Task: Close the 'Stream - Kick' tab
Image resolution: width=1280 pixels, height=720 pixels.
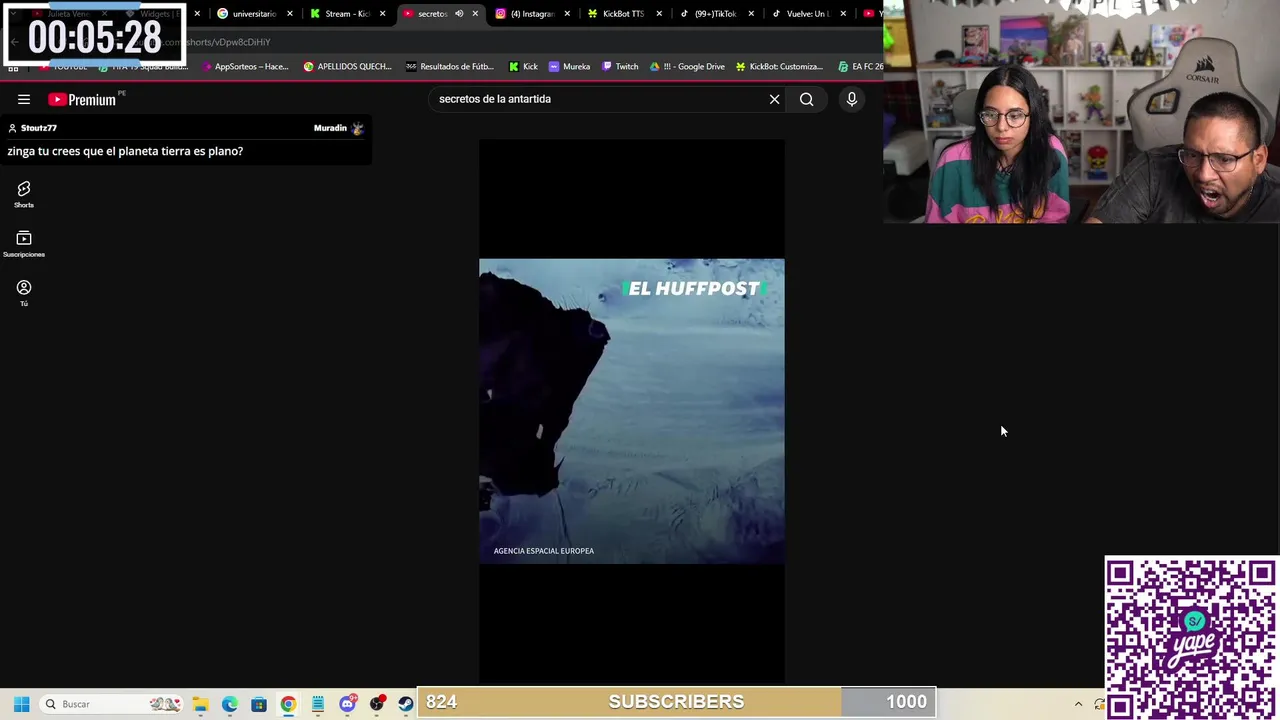Action: pyautogui.click(x=382, y=14)
